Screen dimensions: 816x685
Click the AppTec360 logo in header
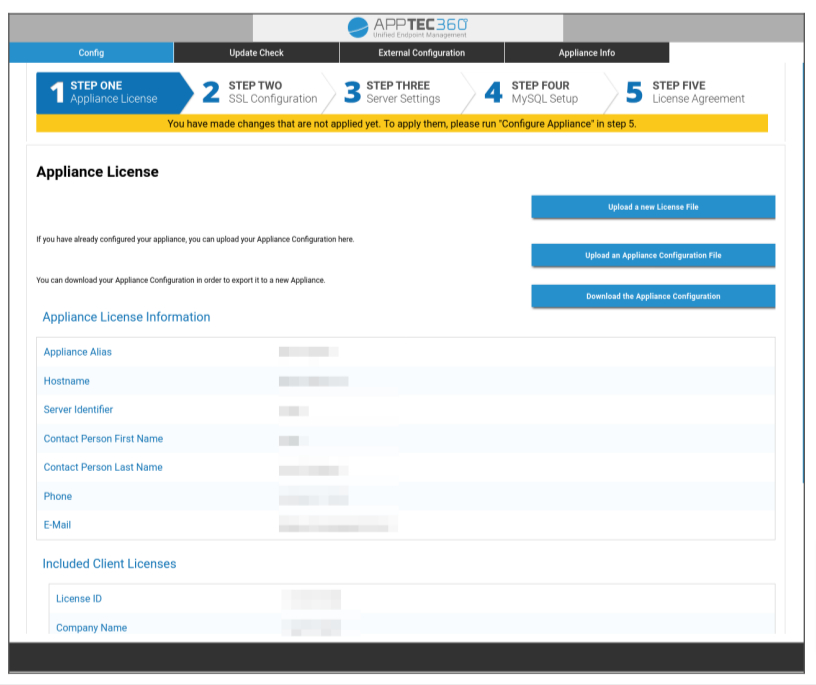point(408,27)
